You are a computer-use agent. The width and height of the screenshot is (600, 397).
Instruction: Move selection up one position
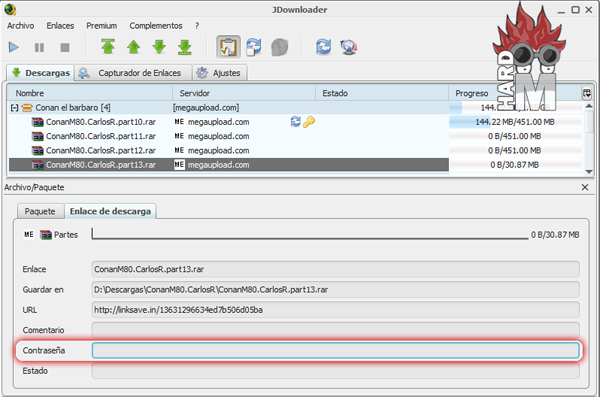[x=134, y=47]
